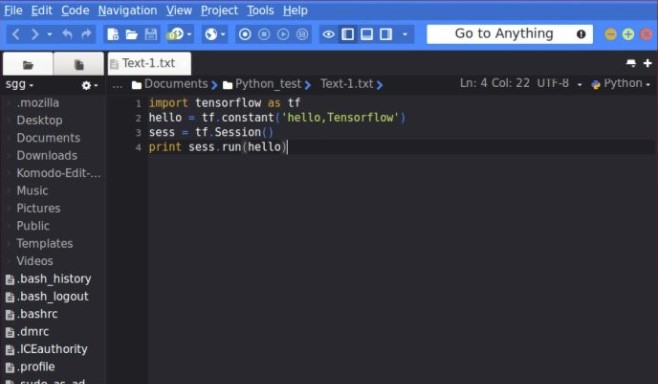Click the notification icon inside search field
This screenshot has width=658, height=384.
pos(581,34)
